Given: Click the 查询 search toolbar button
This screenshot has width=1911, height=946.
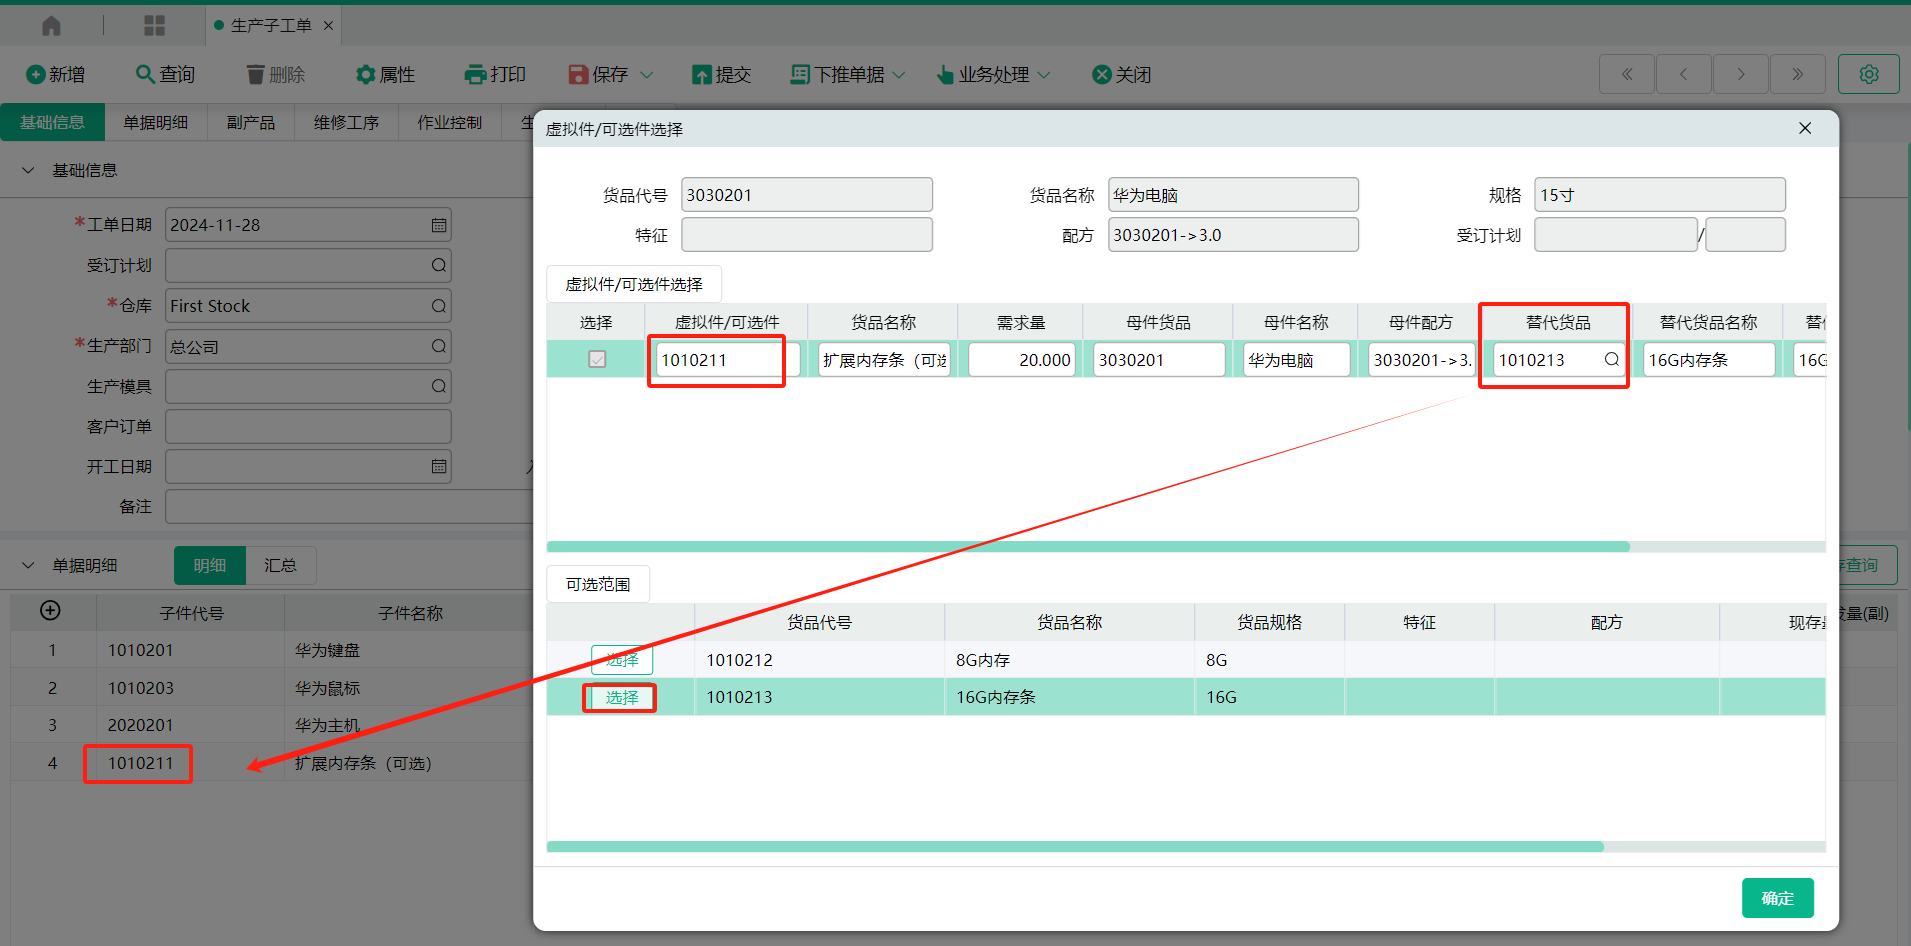Looking at the screenshot, I should point(165,74).
